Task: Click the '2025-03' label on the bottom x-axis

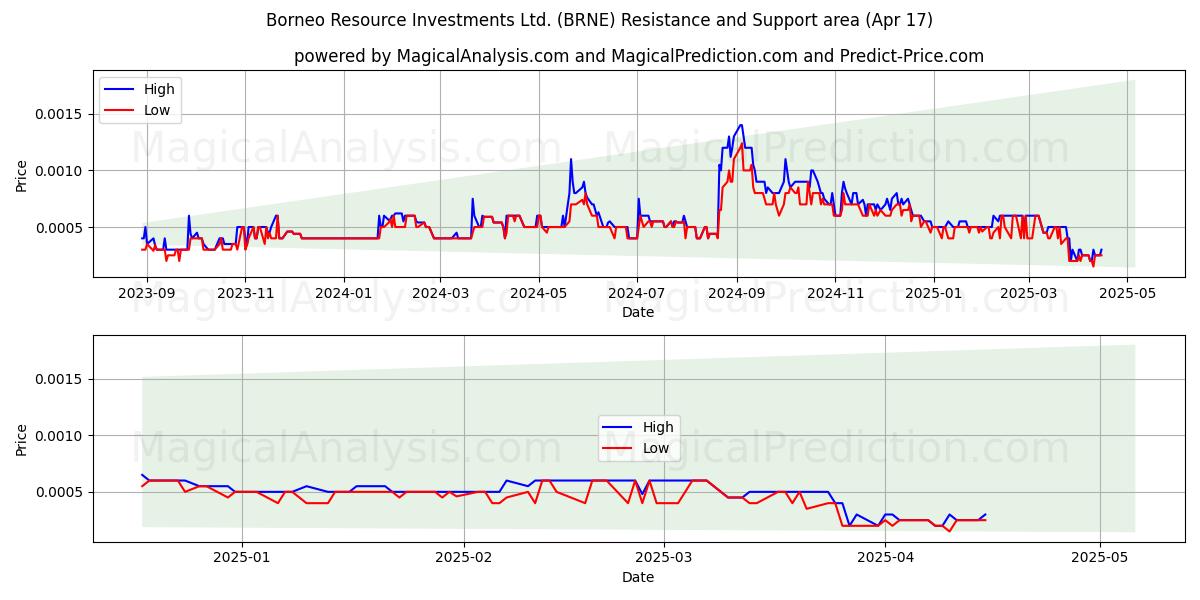Action: click(x=664, y=558)
